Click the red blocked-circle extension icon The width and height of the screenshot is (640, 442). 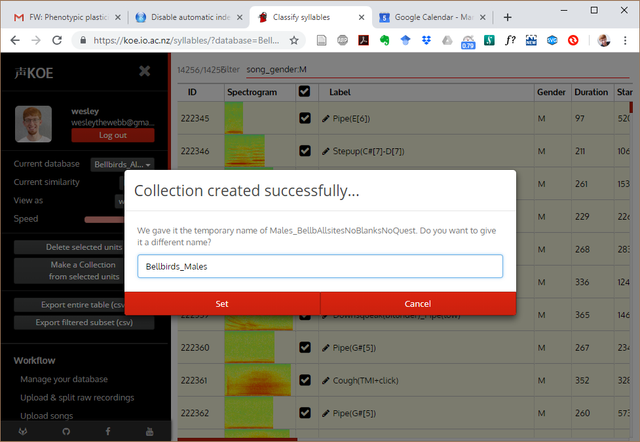point(573,40)
